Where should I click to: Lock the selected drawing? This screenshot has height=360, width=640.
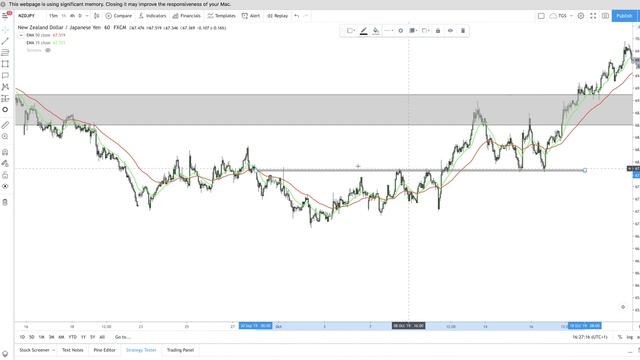point(438,31)
